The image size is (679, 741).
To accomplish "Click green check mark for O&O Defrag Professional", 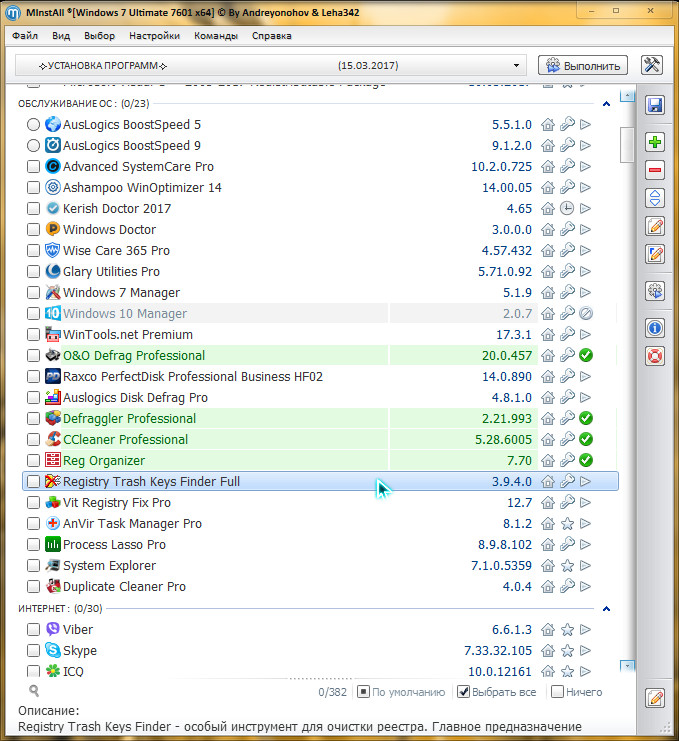I will (586, 355).
